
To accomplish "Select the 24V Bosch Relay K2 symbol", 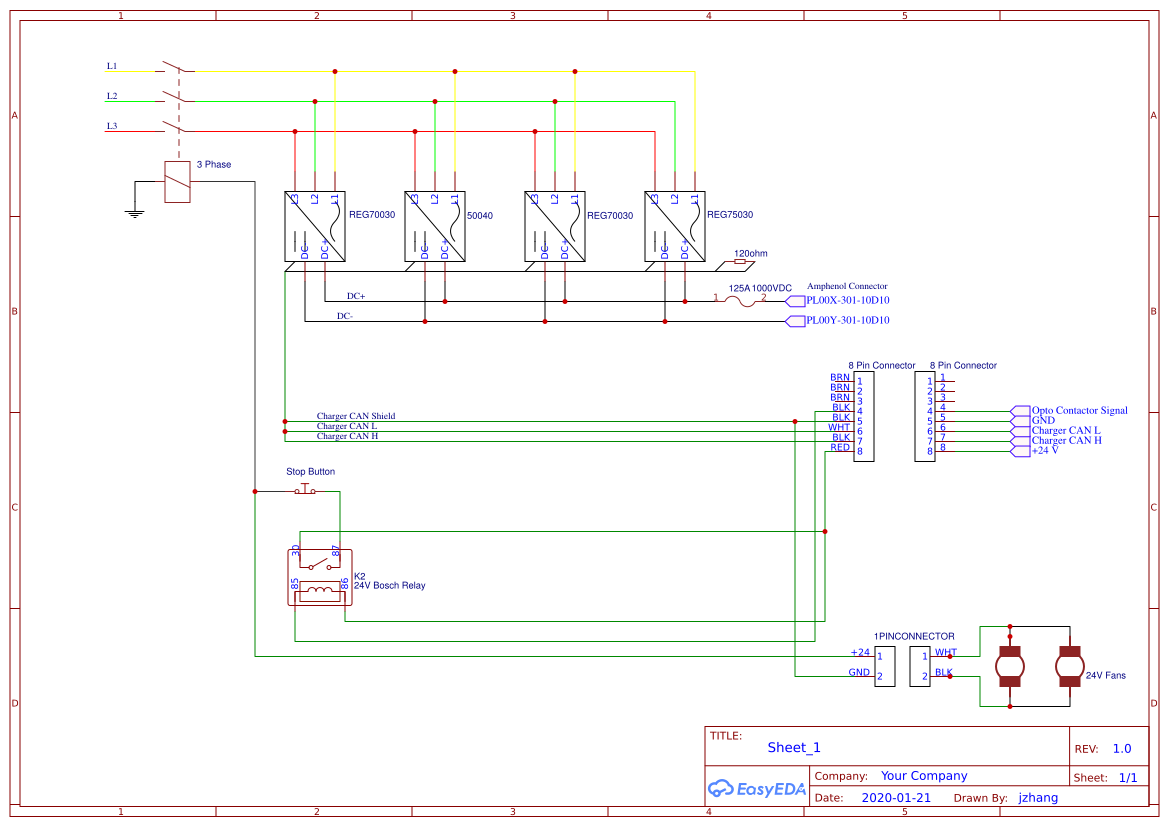I will click(x=318, y=575).
